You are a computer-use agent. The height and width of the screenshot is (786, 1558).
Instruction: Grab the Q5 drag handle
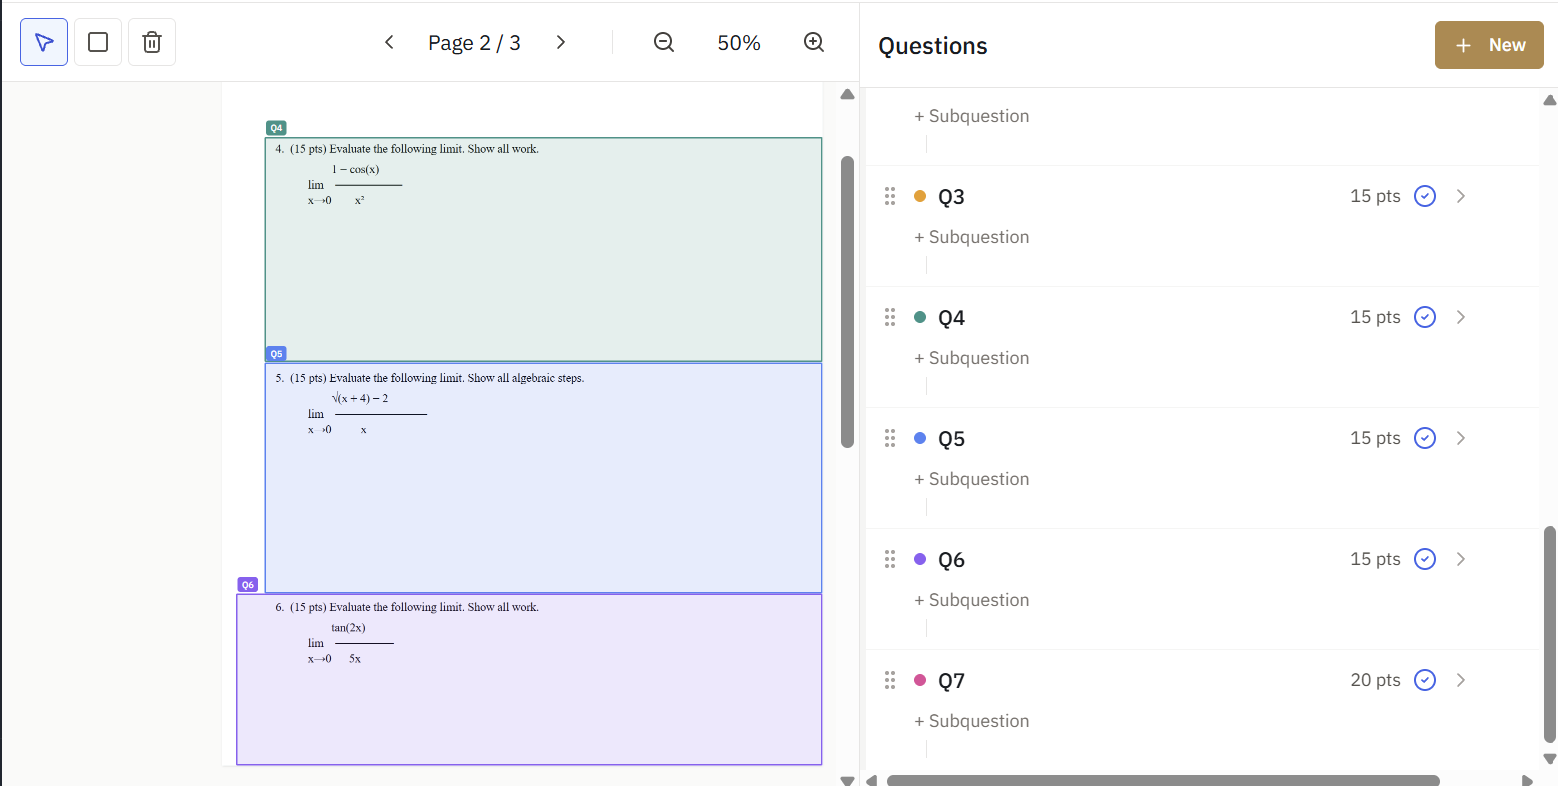890,438
